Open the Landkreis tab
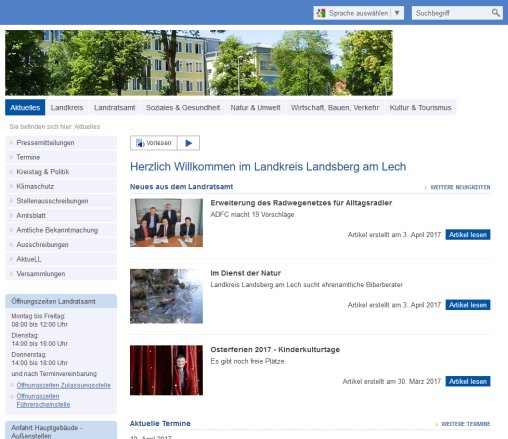The image size is (508, 439). 67,107
